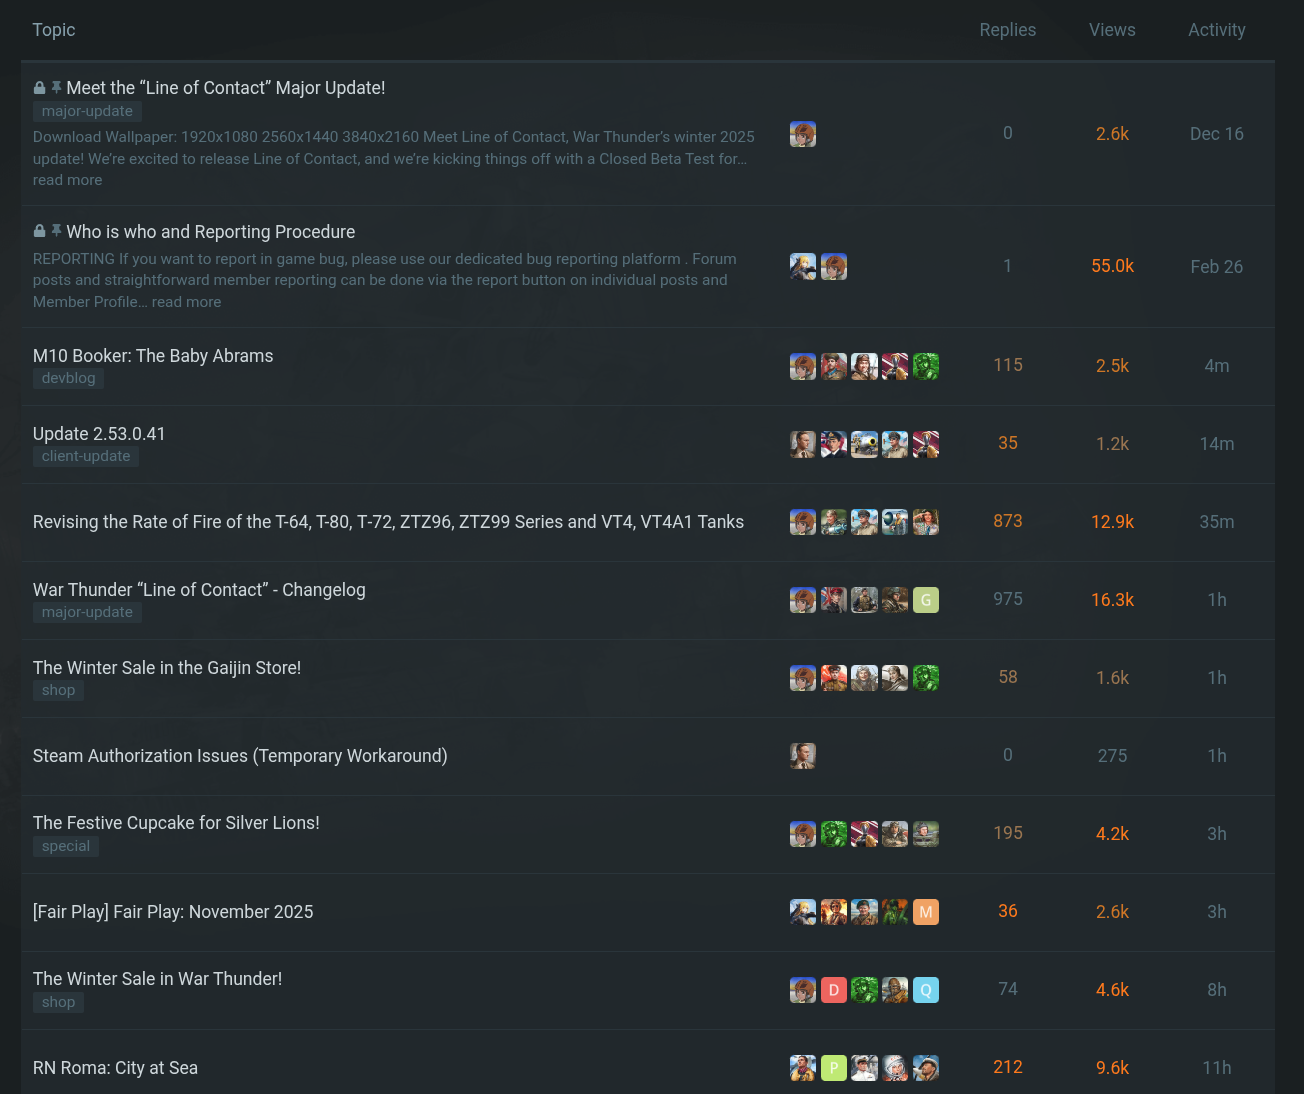Click "read more" under the Line of Contact excerpt
Screen dimensions: 1304x1094
(x=67, y=180)
